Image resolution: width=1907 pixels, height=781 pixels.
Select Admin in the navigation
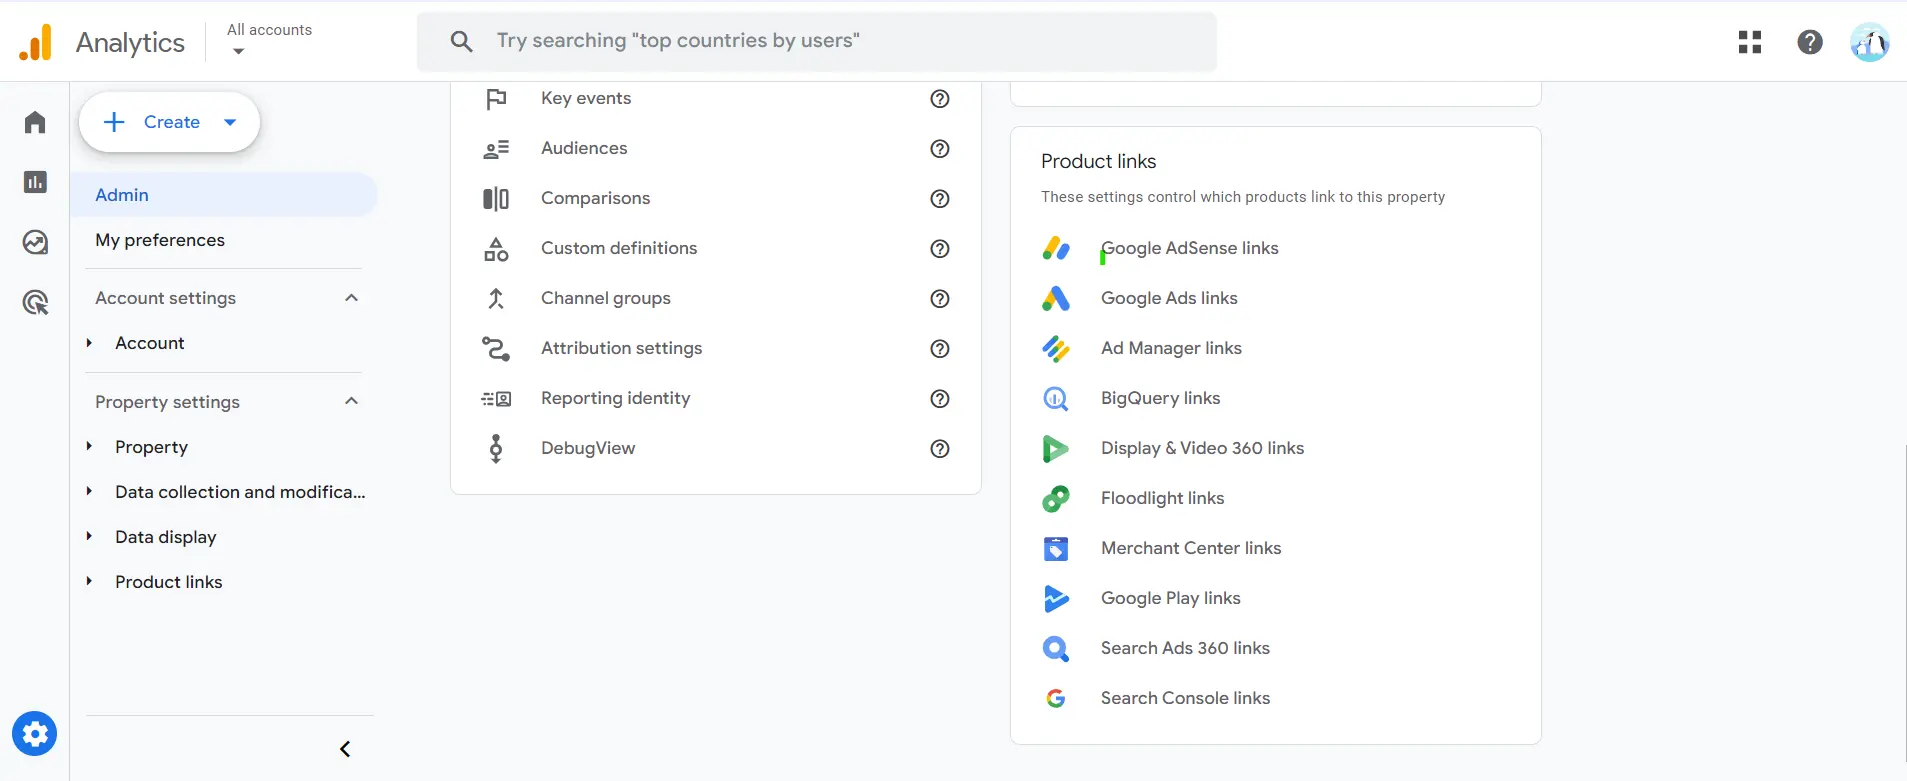point(224,195)
